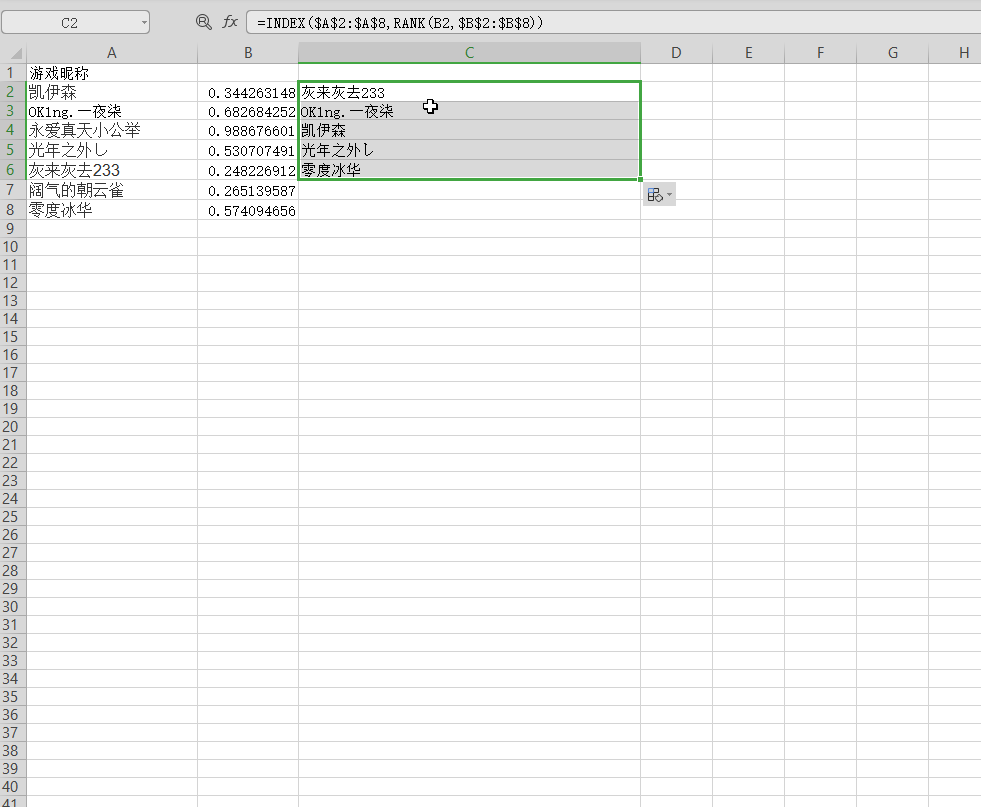
Task: Click cell C6 showing 零度冰华
Action: (469, 170)
